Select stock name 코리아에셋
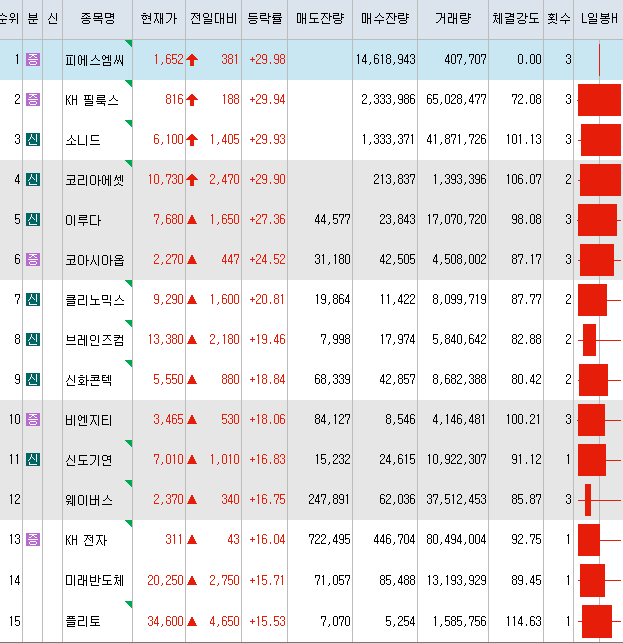Viewport: 623px width, 643px height. click(94, 180)
